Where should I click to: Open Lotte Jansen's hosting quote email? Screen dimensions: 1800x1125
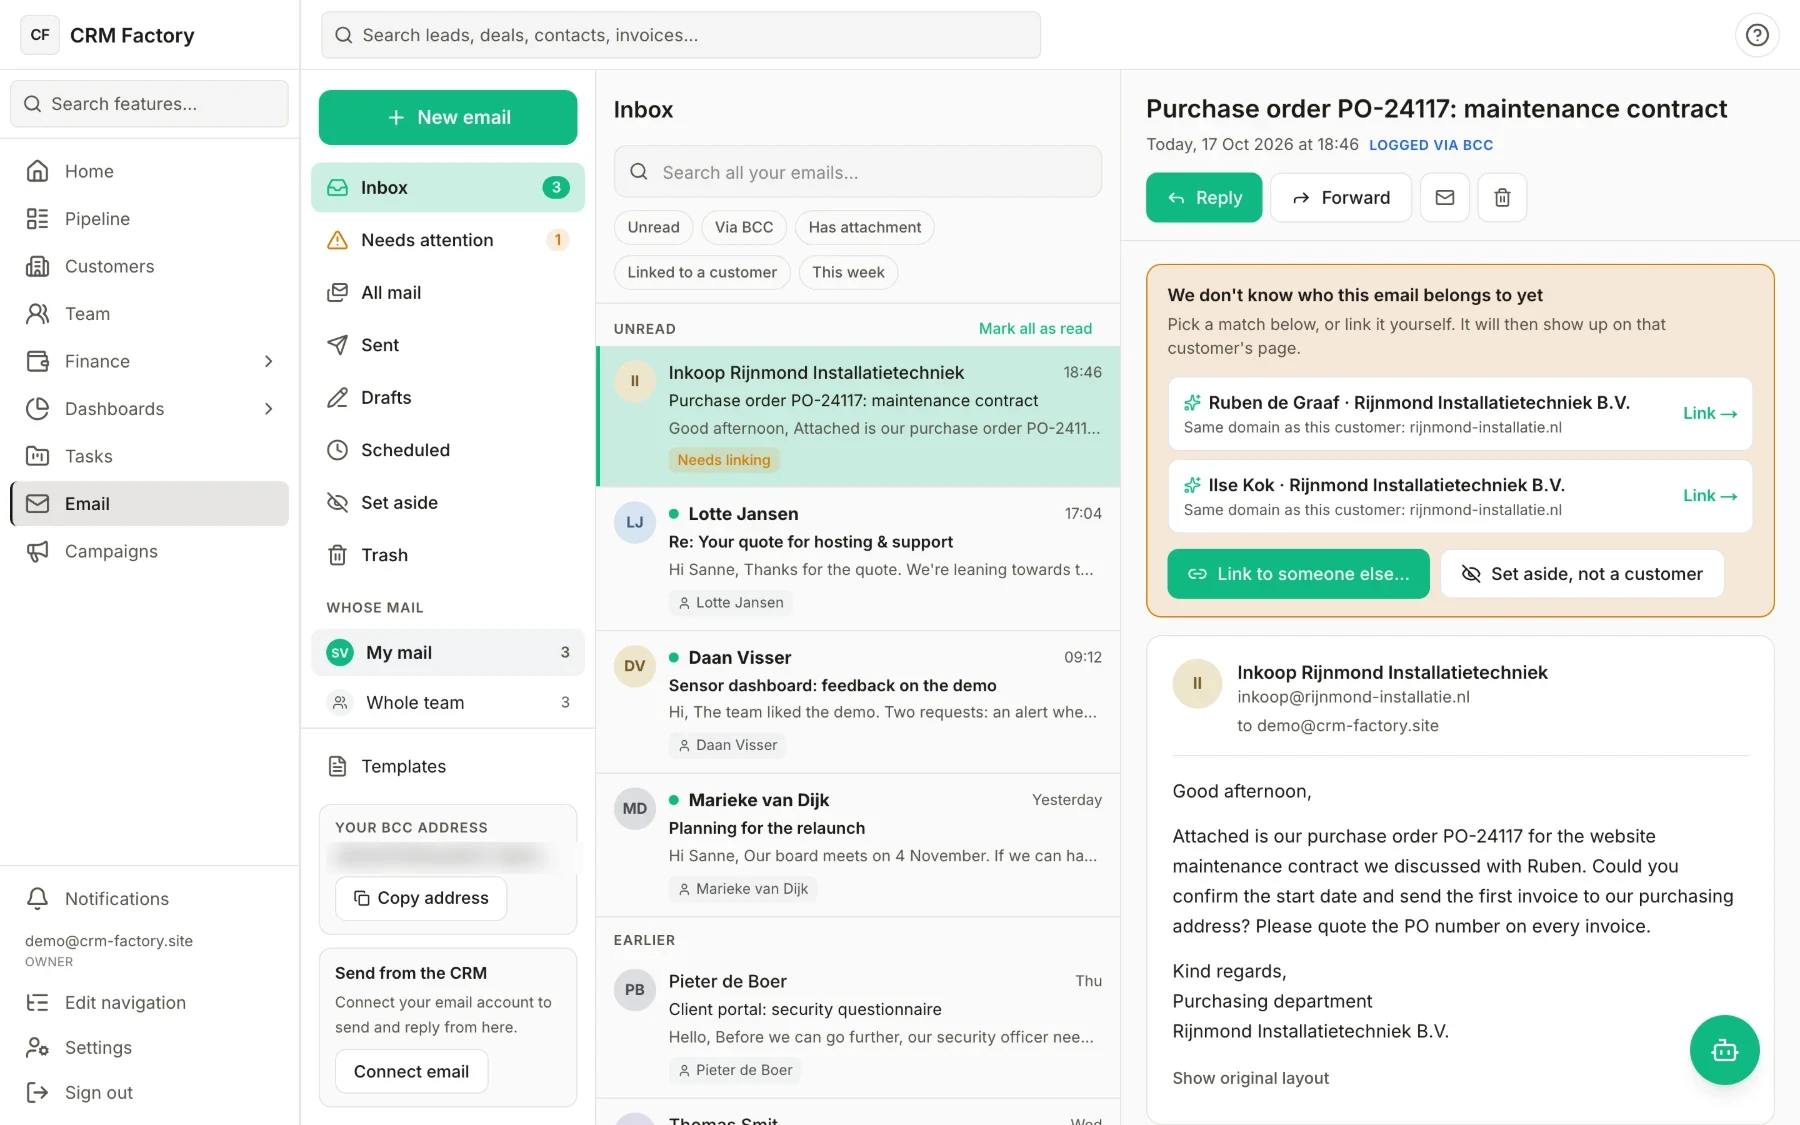click(858, 558)
